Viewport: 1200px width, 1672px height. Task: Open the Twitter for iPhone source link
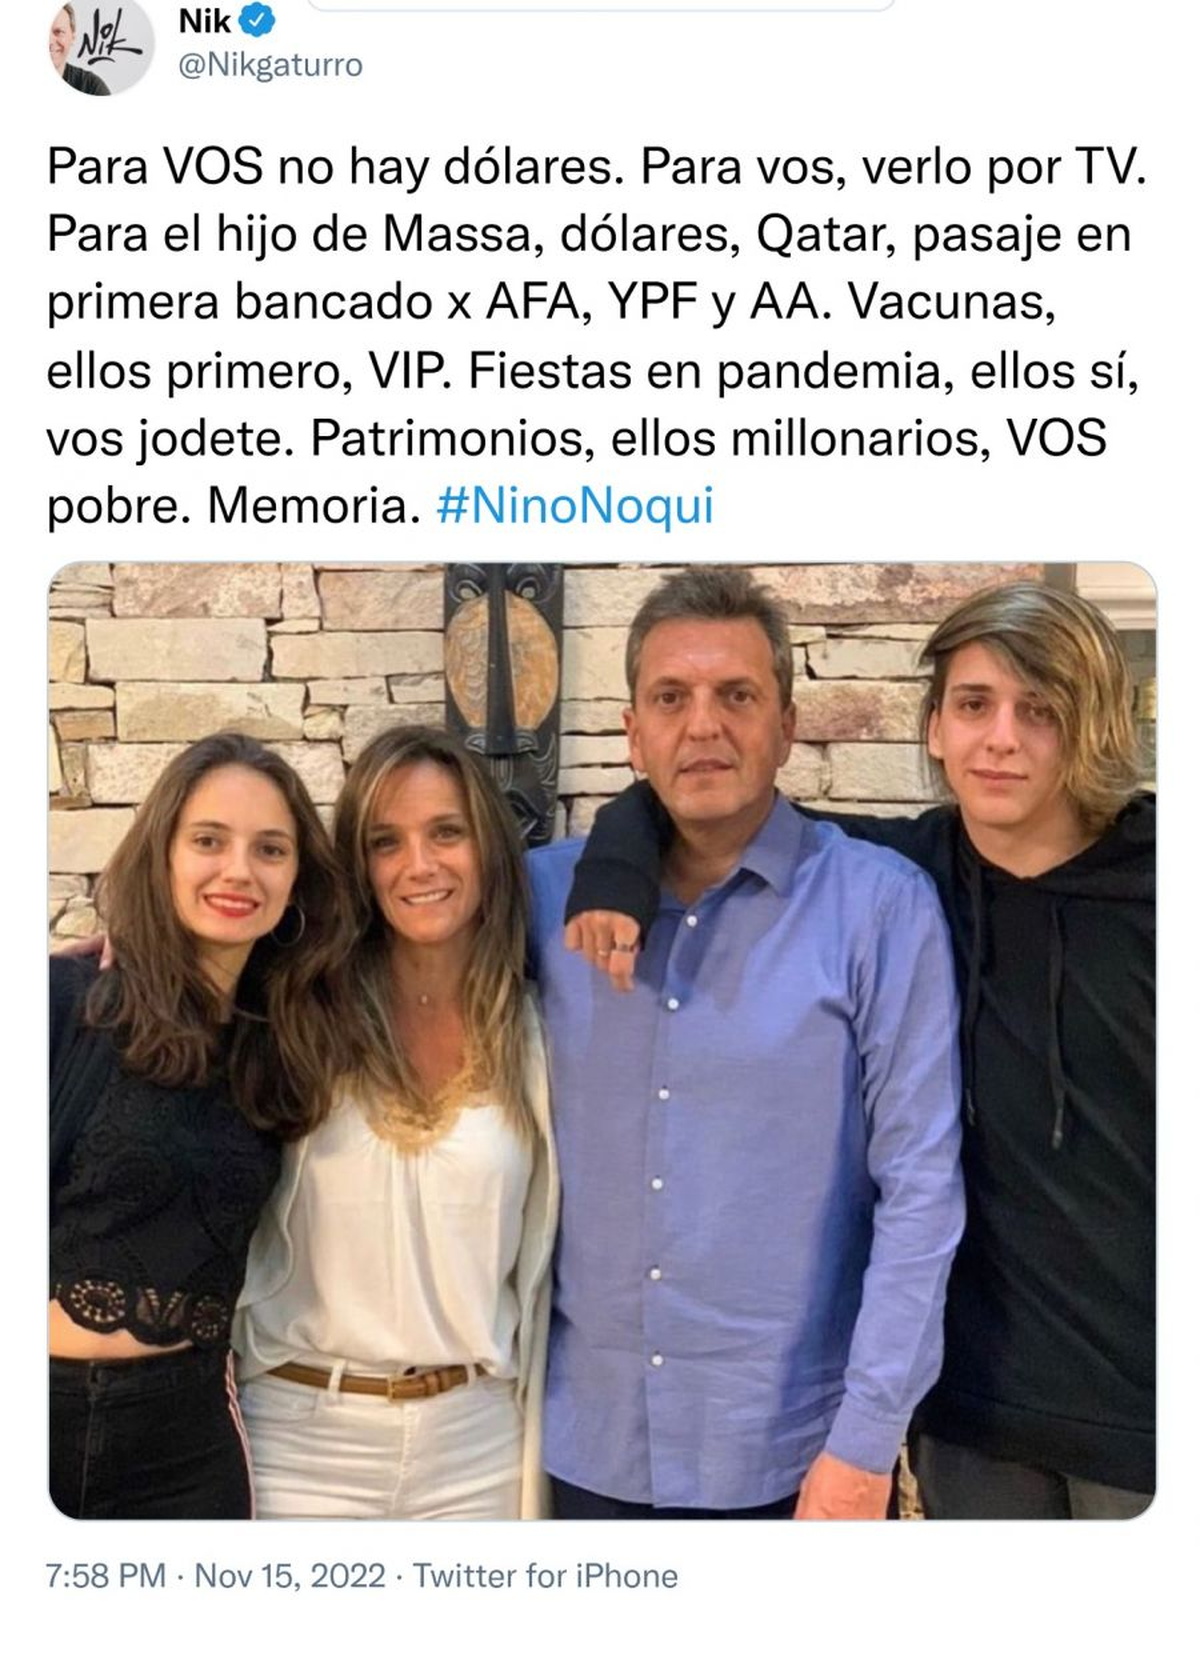(545, 1576)
